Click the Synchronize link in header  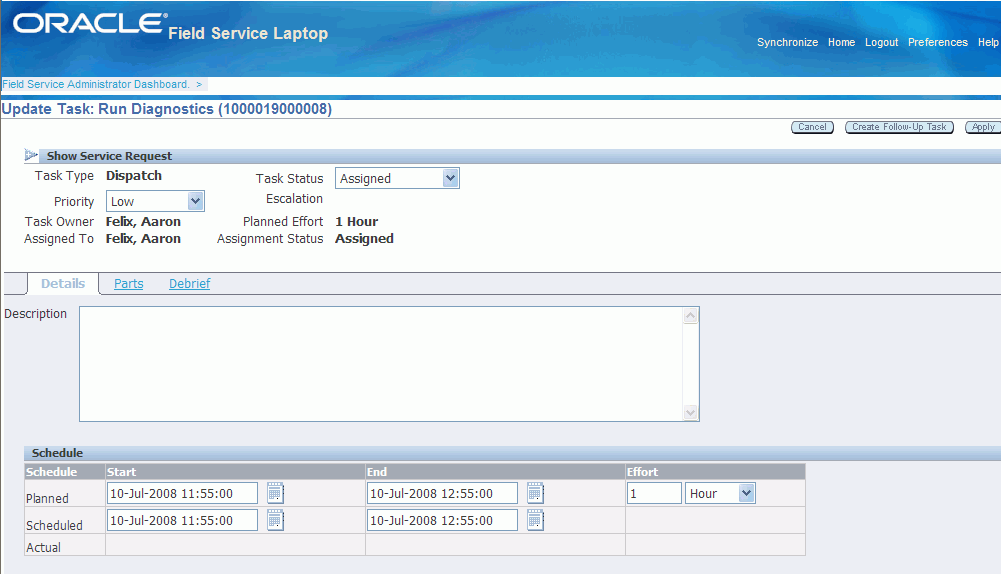point(787,42)
